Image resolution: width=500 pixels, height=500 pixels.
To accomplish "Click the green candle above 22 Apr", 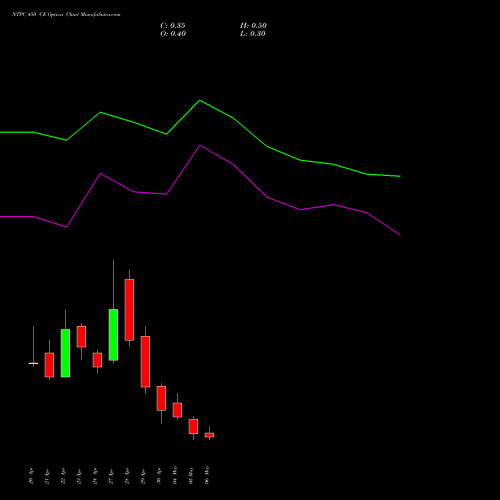I will (65, 353).
